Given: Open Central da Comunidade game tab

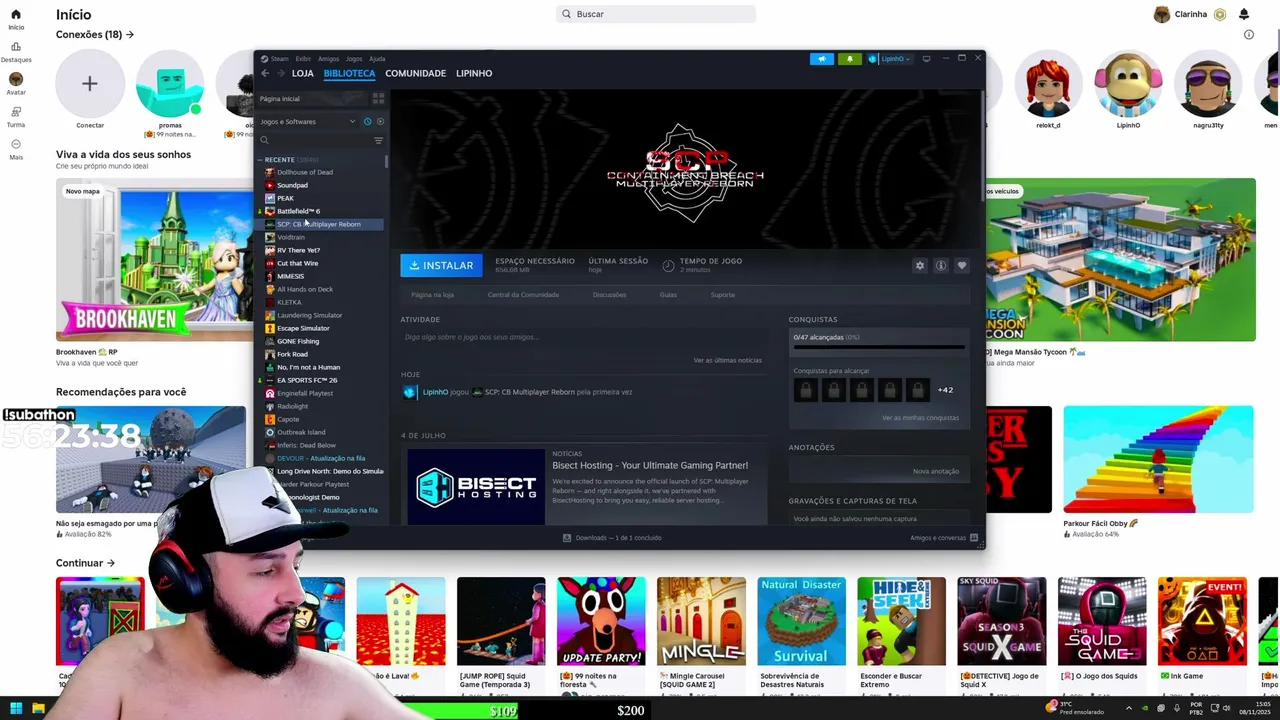Looking at the screenshot, I should 523,295.
